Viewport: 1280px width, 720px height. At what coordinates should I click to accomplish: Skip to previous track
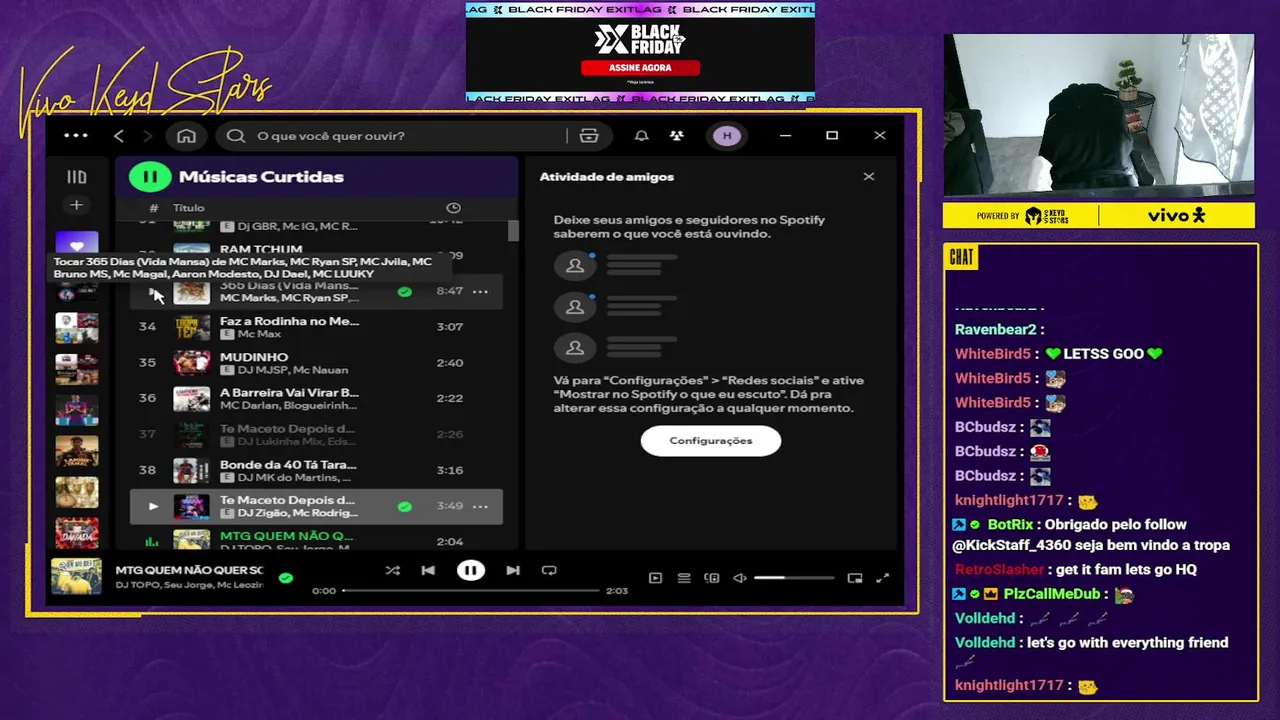pyautogui.click(x=428, y=570)
